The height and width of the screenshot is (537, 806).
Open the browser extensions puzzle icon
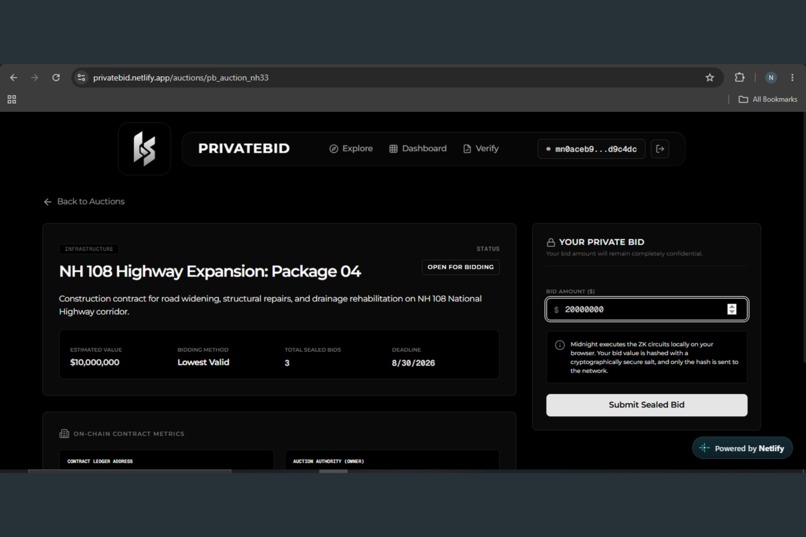[x=739, y=78]
